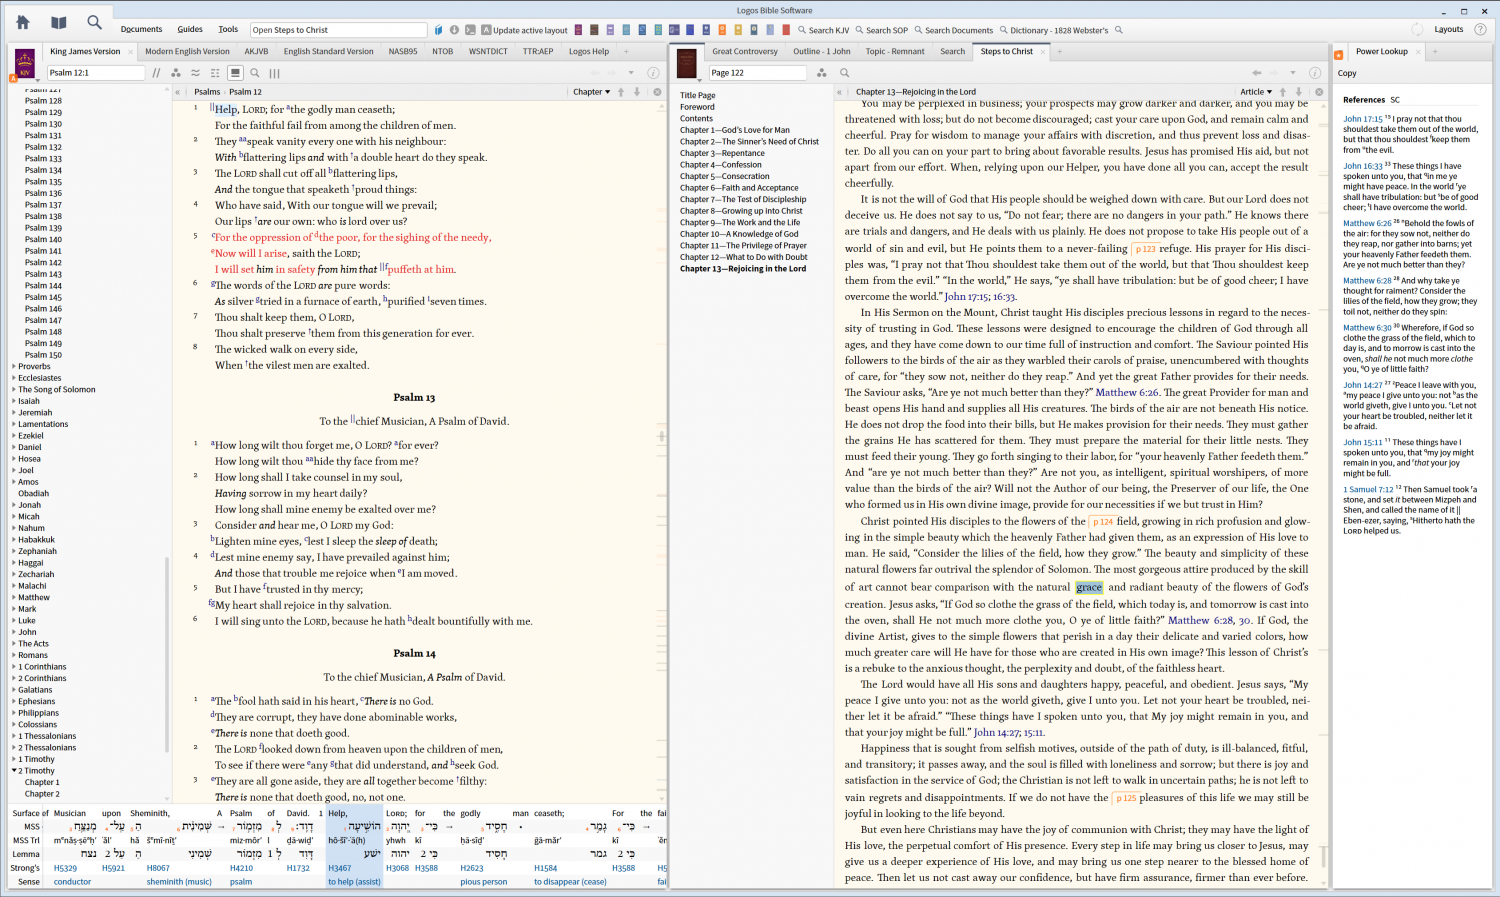Close the KJV locator bar with circle X
The width and height of the screenshot is (1500, 897).
click(657, 92)
